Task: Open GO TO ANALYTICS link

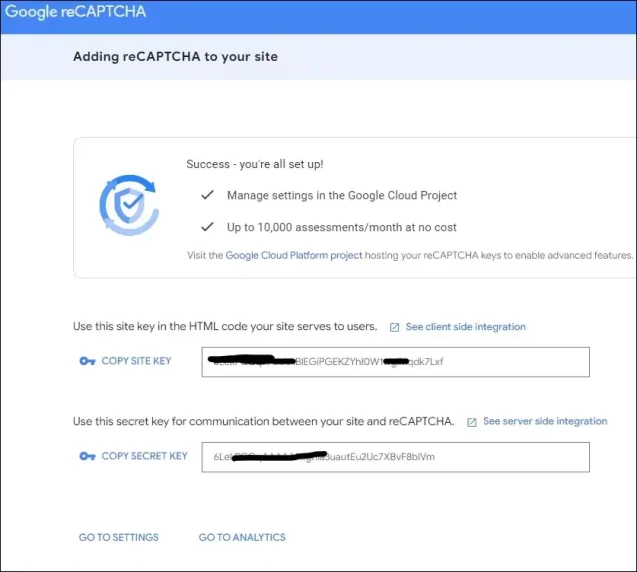Action: click(242, 537)
